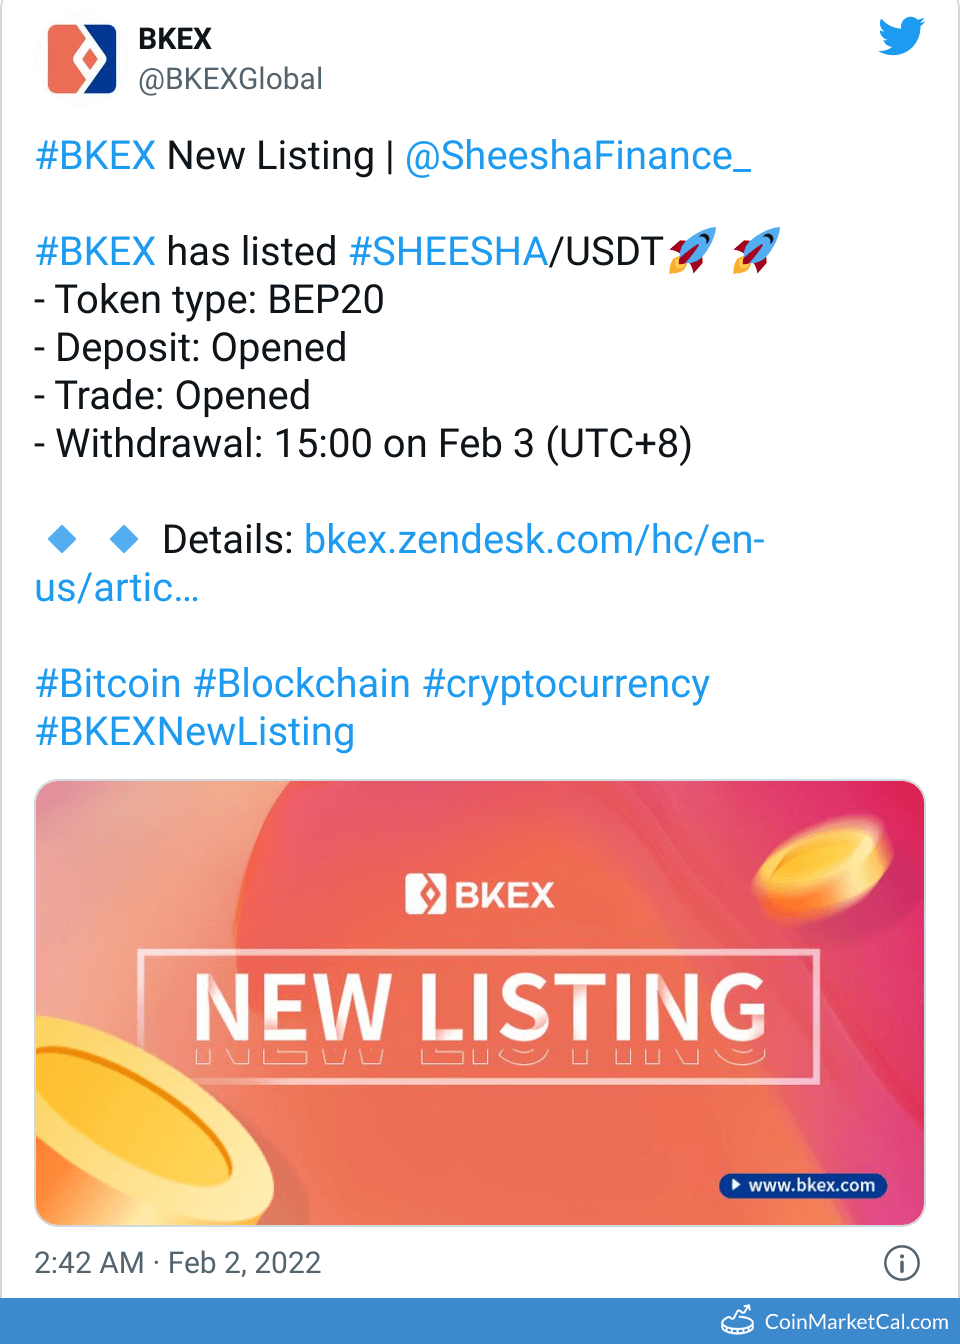
Task: Click the #BKEXNewListing hashtag
Action: click(x=195, y=732)
